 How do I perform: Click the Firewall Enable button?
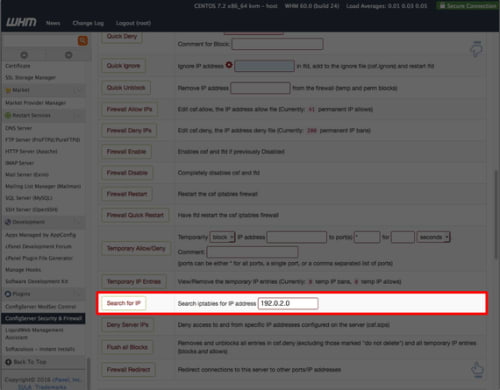click(x=126, y=152)
